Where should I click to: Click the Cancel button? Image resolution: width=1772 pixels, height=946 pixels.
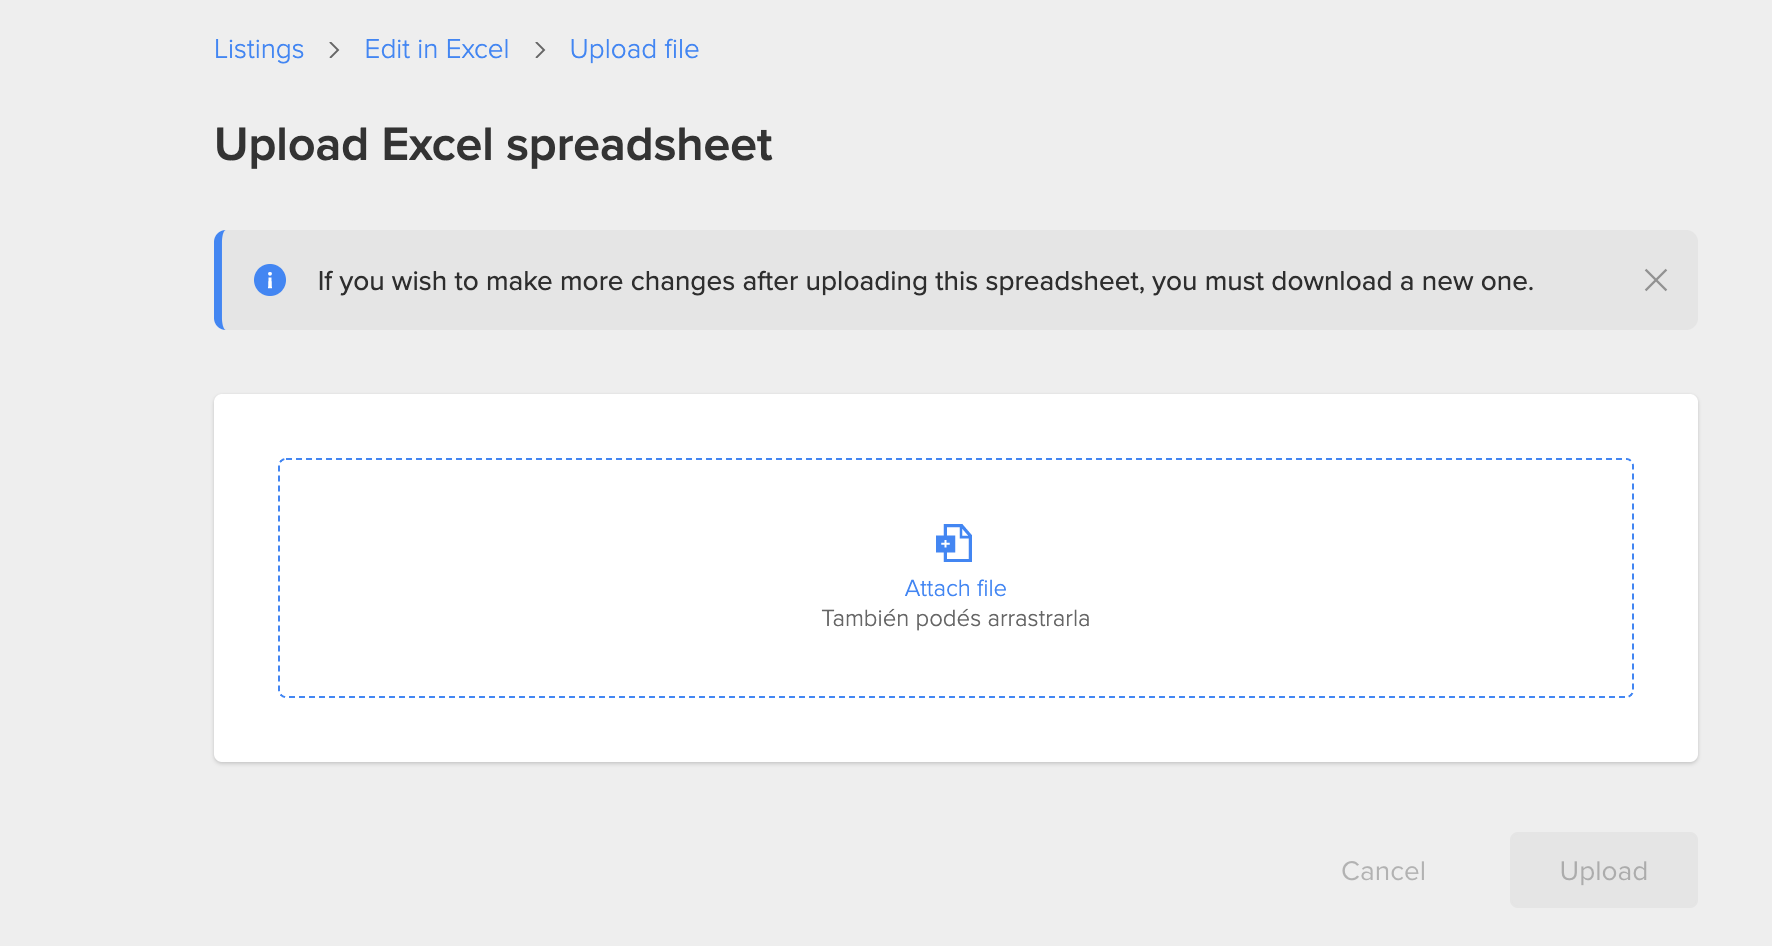coord(1383,871)
